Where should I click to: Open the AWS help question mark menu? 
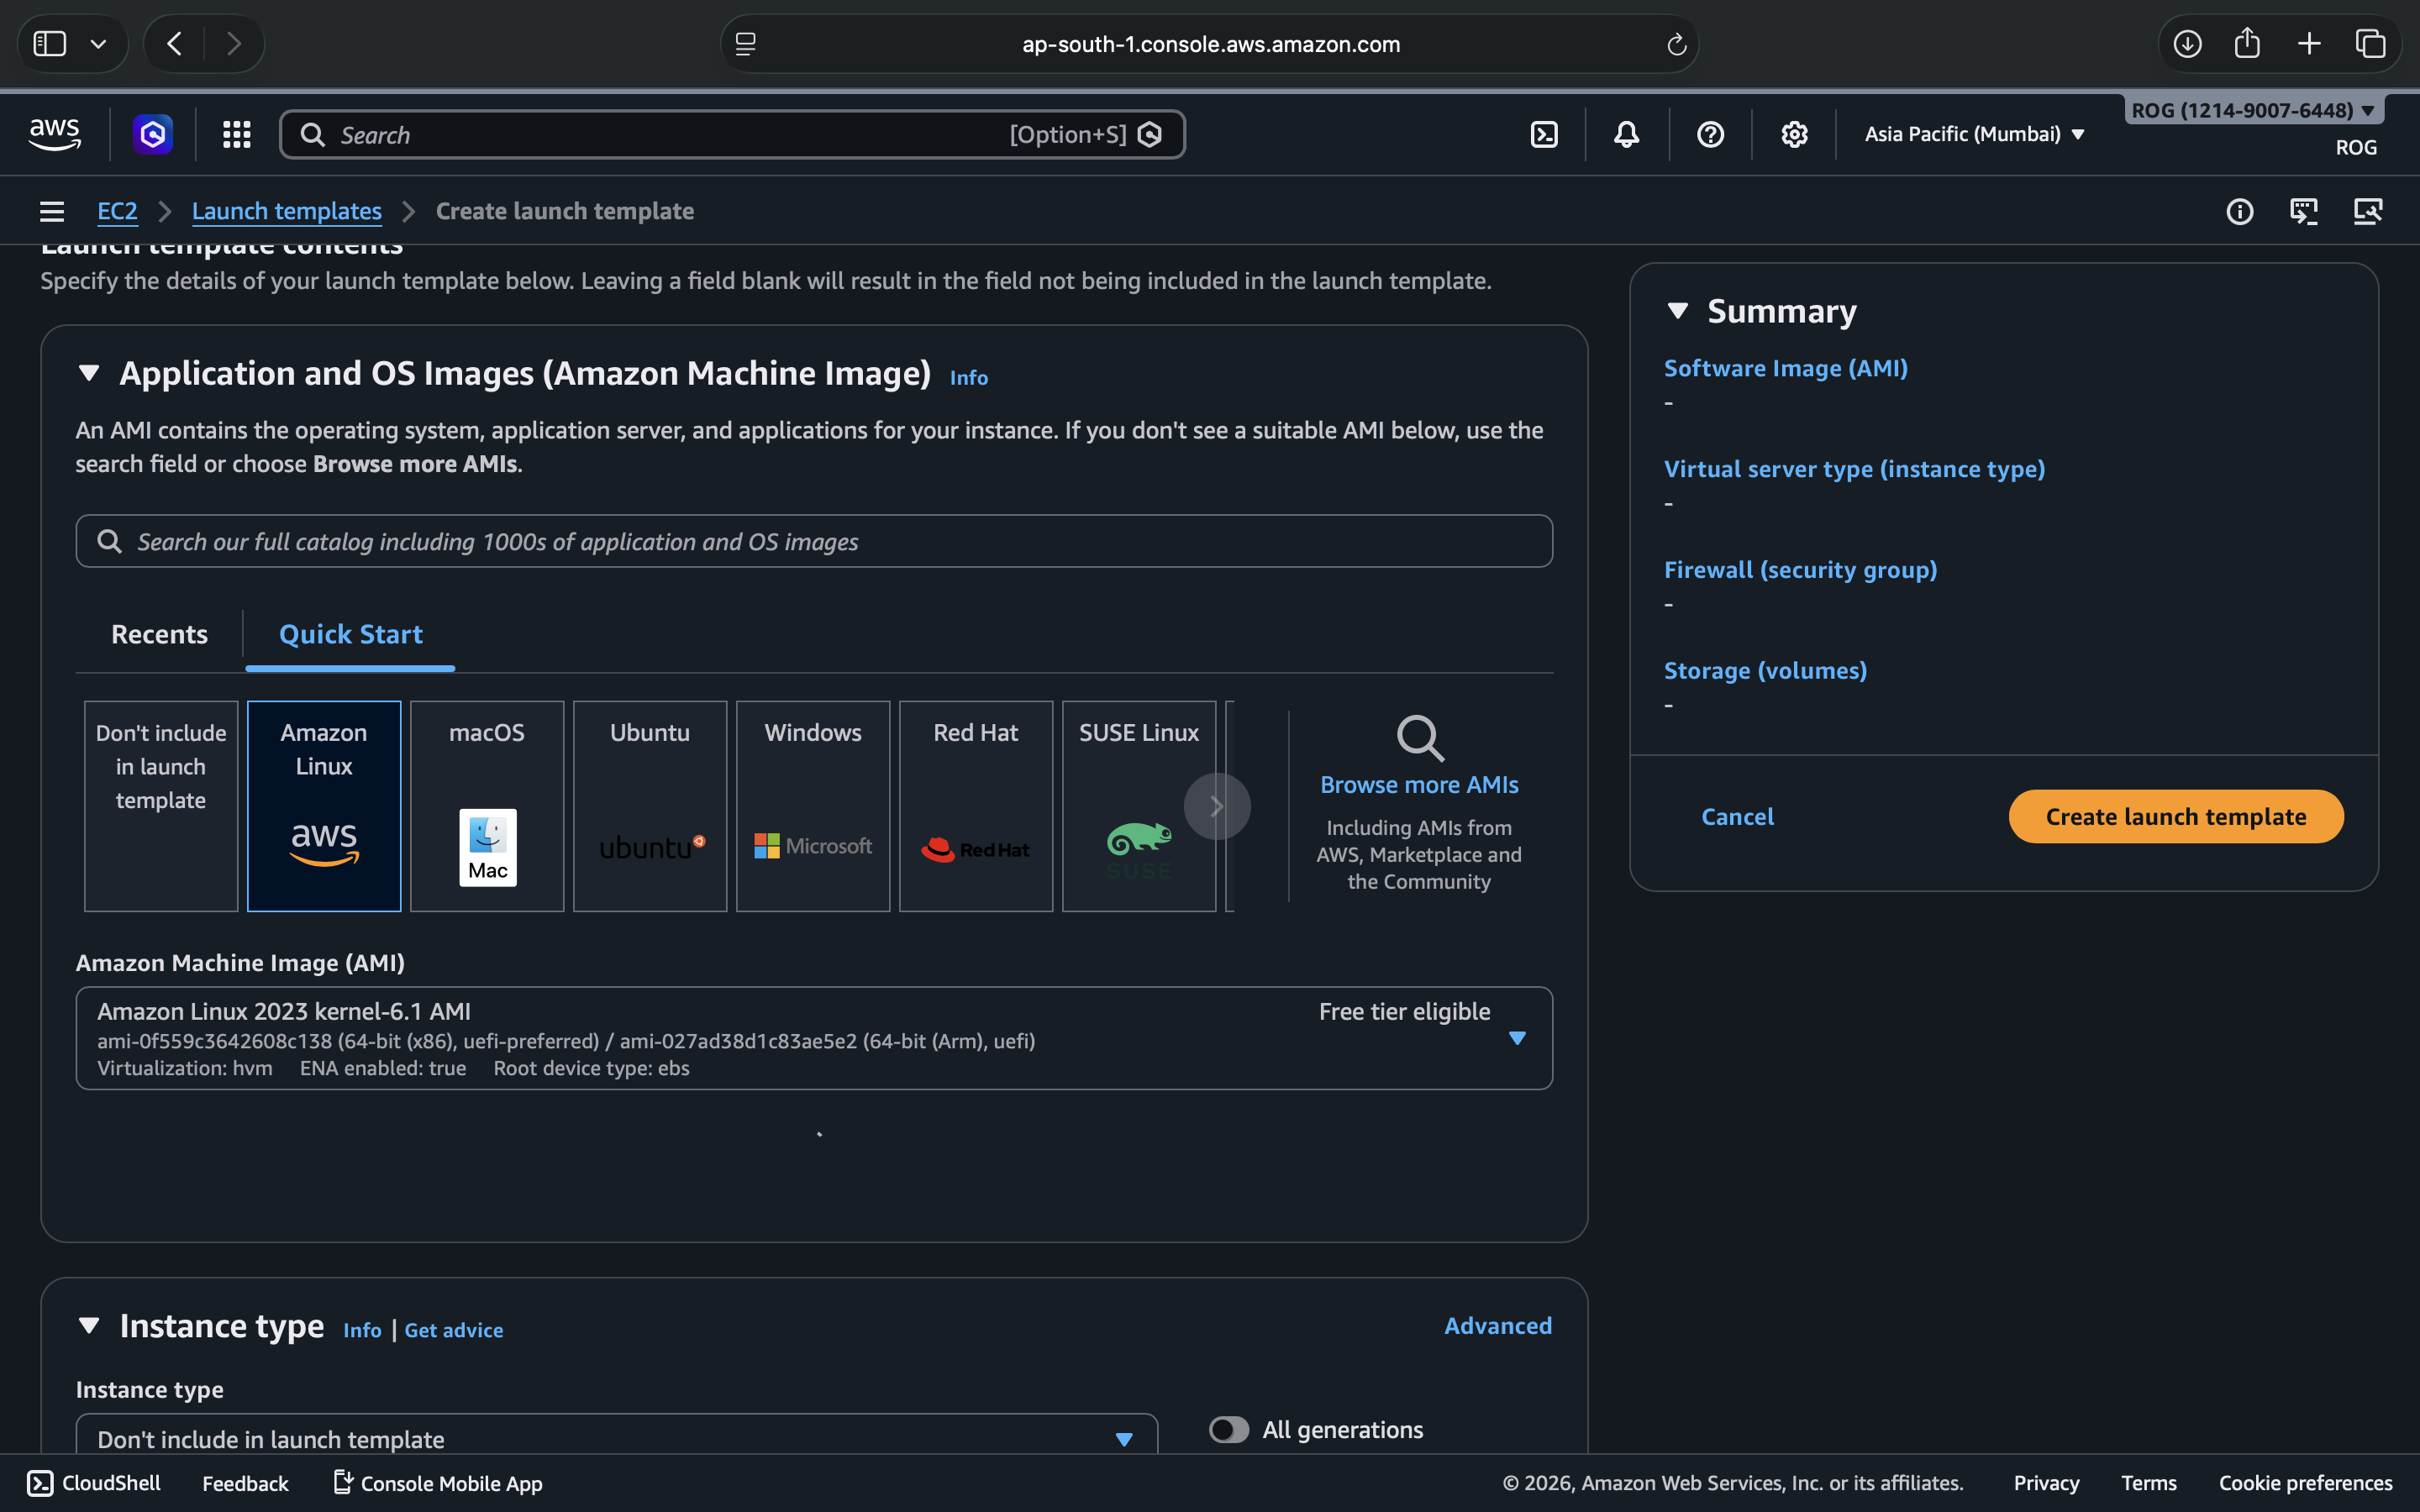point(1710,134)
